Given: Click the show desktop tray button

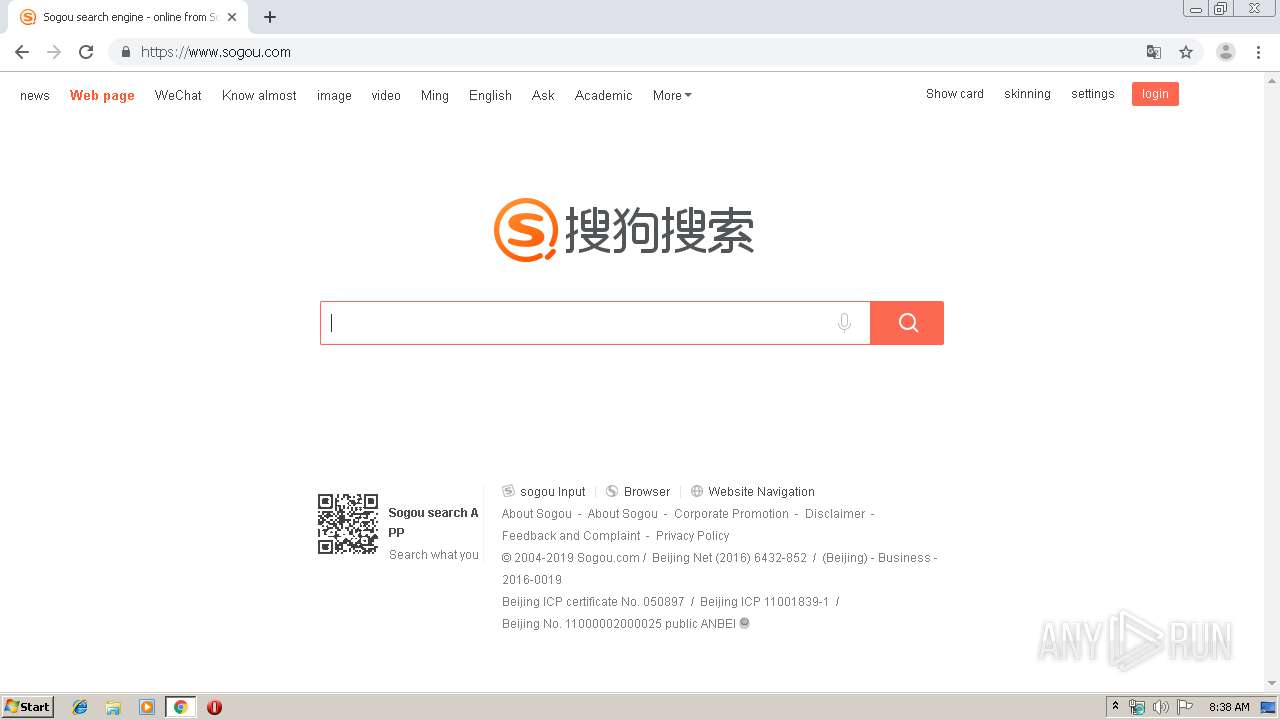Looking at the screenshot, I should click(x=1270, y=707).
